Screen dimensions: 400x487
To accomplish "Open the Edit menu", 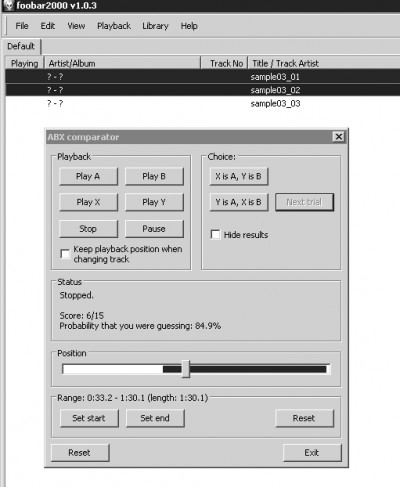I will pyautogui.click(x=48, y=26).
